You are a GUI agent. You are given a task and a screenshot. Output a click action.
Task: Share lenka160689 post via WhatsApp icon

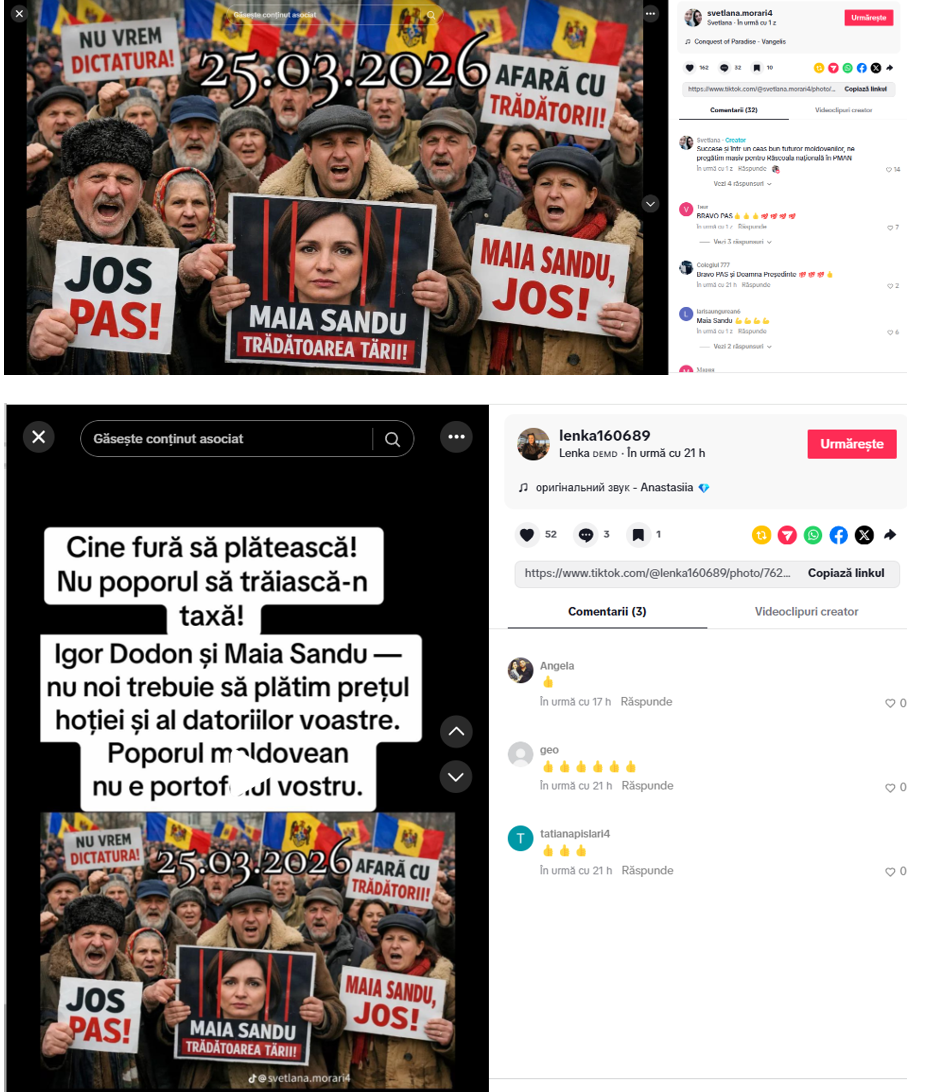point(813,535)
